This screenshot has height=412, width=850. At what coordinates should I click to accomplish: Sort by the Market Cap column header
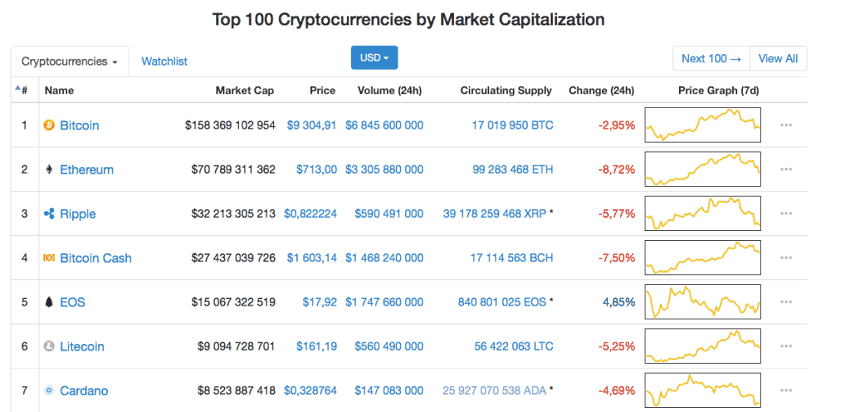coord(245,90)
